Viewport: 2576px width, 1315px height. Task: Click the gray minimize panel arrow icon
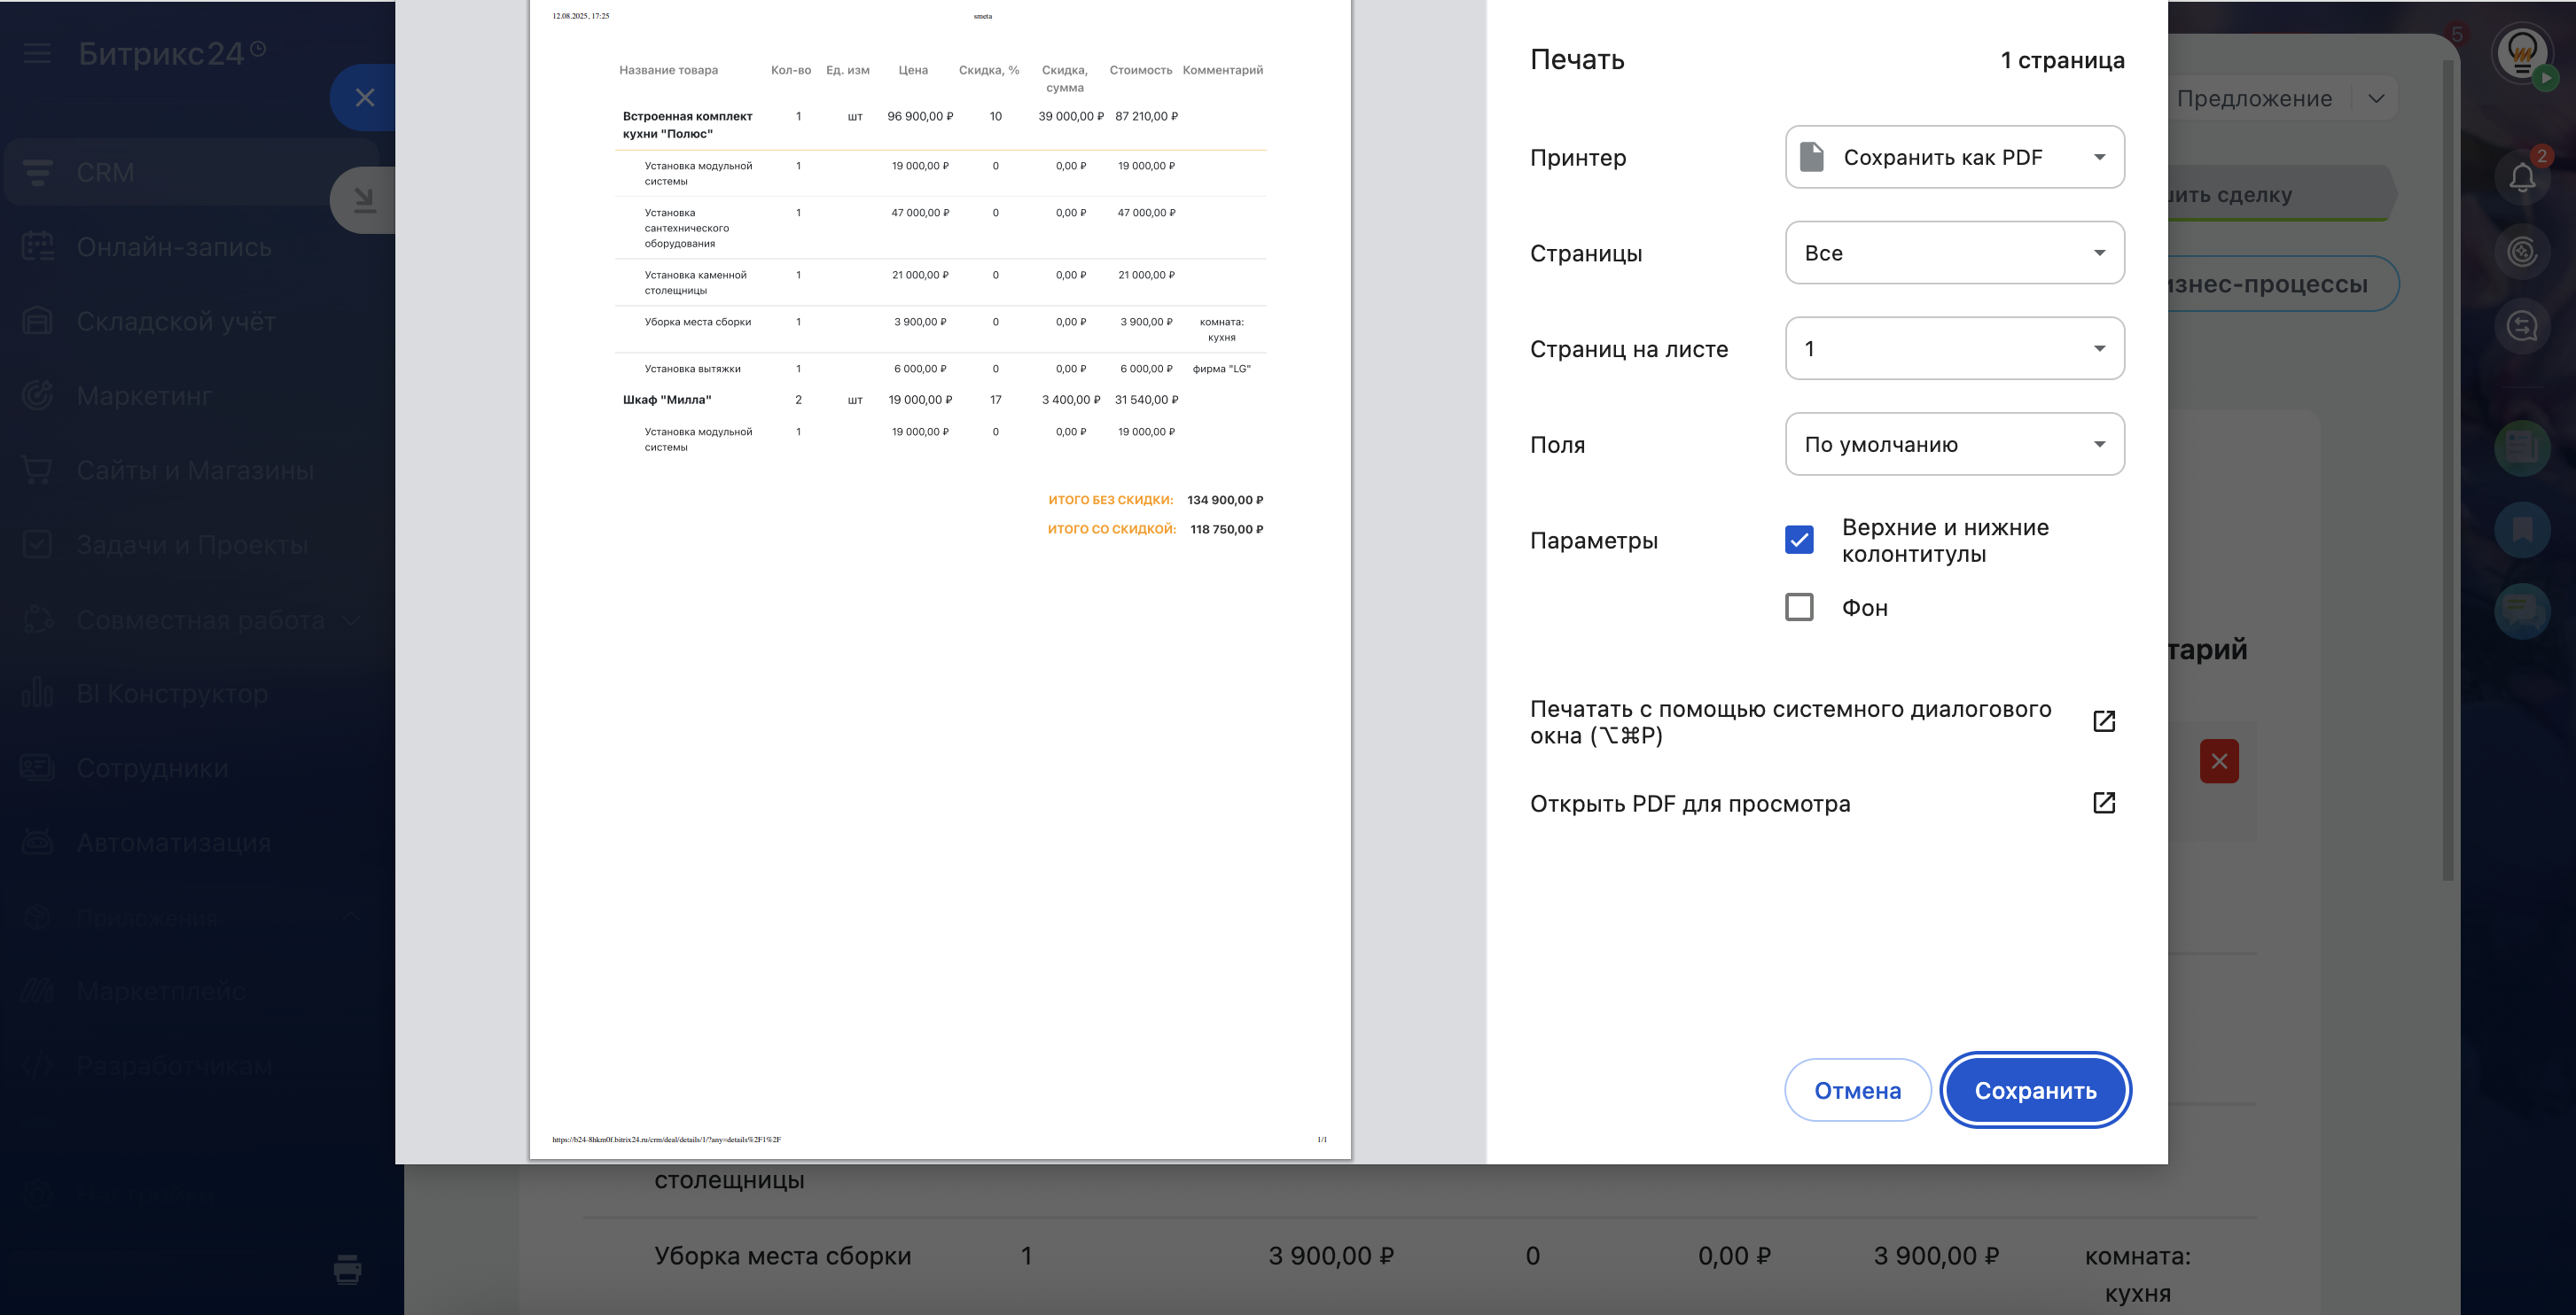pyautogui.click(x=365, y=201)
